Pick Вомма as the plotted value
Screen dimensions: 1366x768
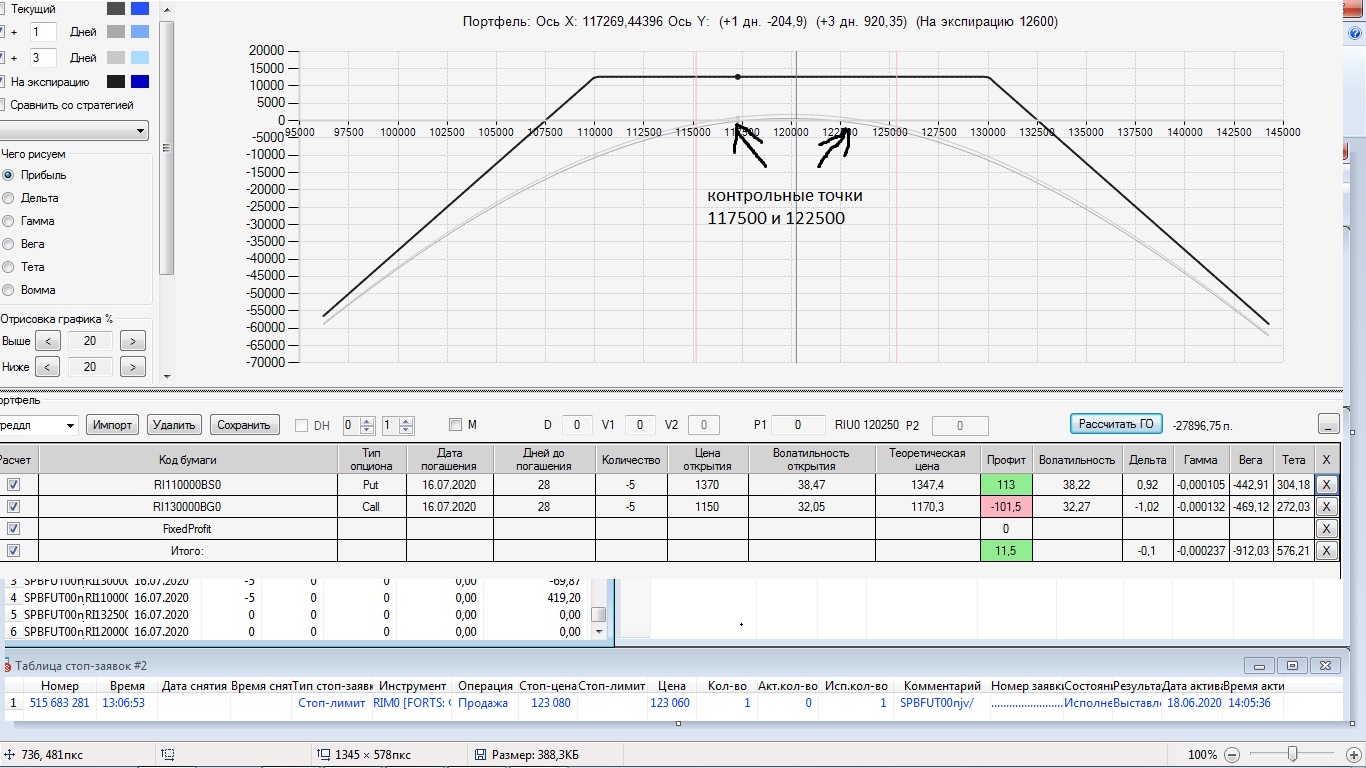[9, 290]
